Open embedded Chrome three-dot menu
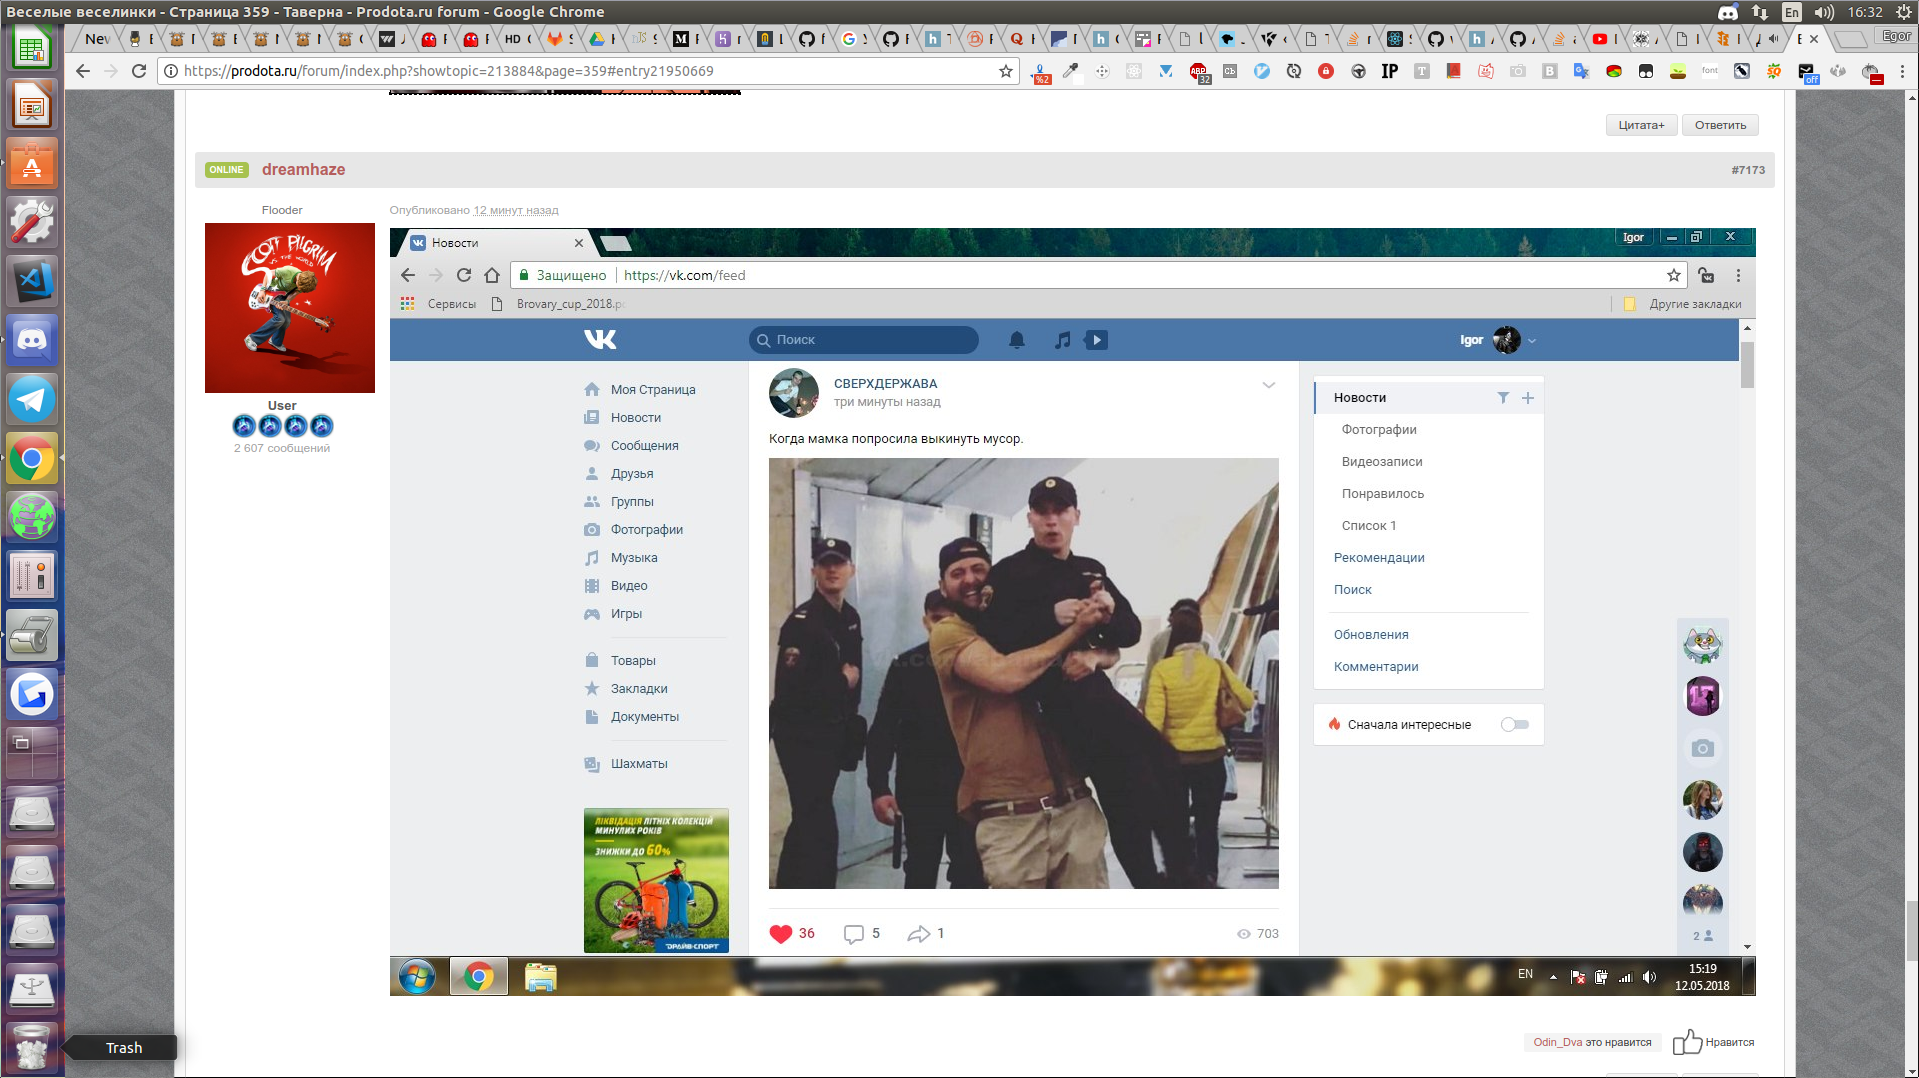Image resolution: width=1919 pixels, height=1078 pixels. [1738, 275]
